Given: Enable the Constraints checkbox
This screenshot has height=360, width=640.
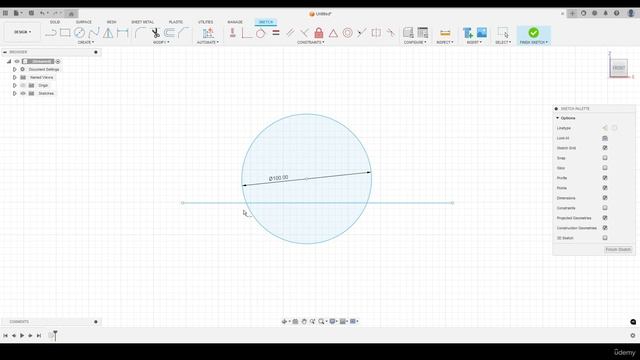Looking at the screenshot, I should [x=605, y=208].
